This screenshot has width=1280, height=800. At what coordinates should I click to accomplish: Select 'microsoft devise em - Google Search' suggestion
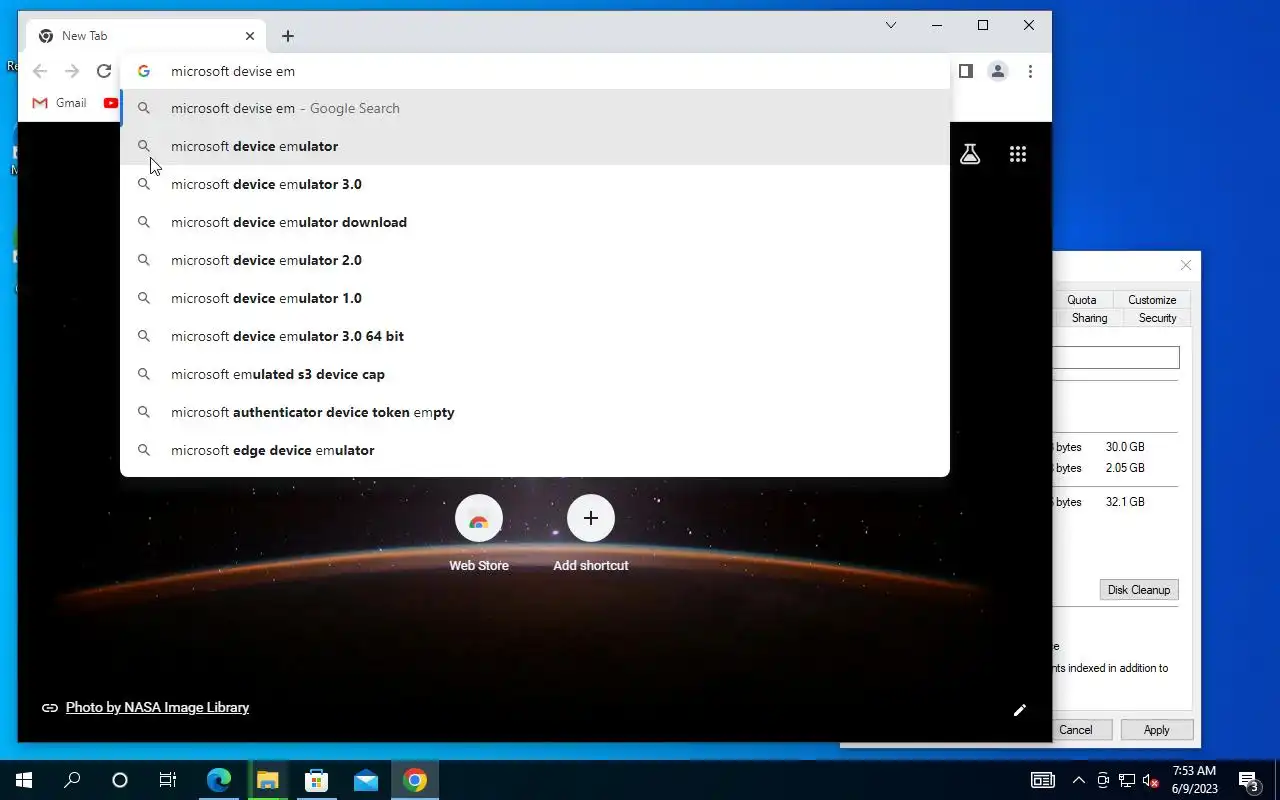(x=535, y=108)
